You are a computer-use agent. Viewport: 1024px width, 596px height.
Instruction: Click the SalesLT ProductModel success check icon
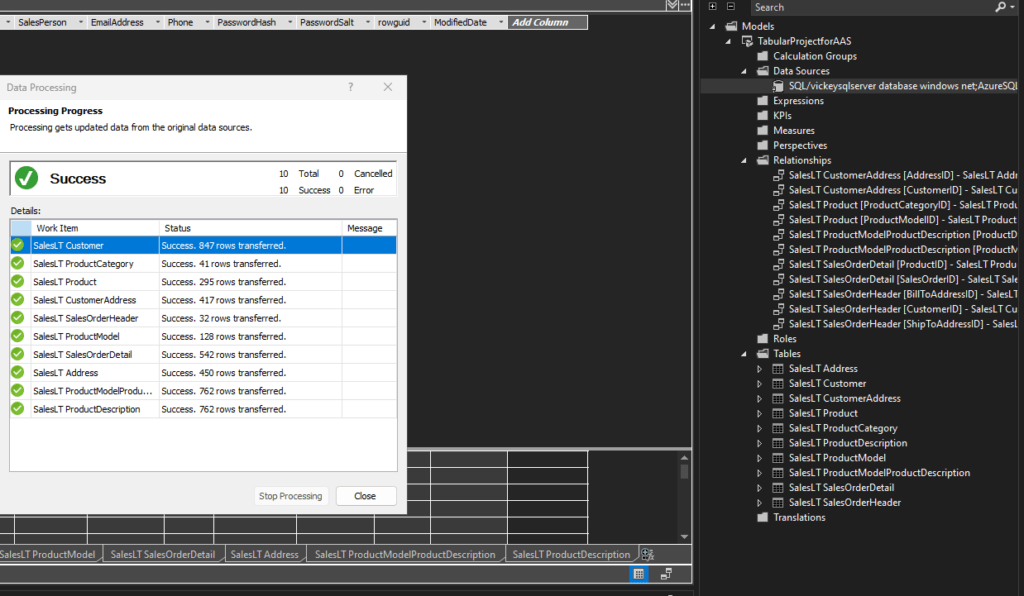click(18, 336)
